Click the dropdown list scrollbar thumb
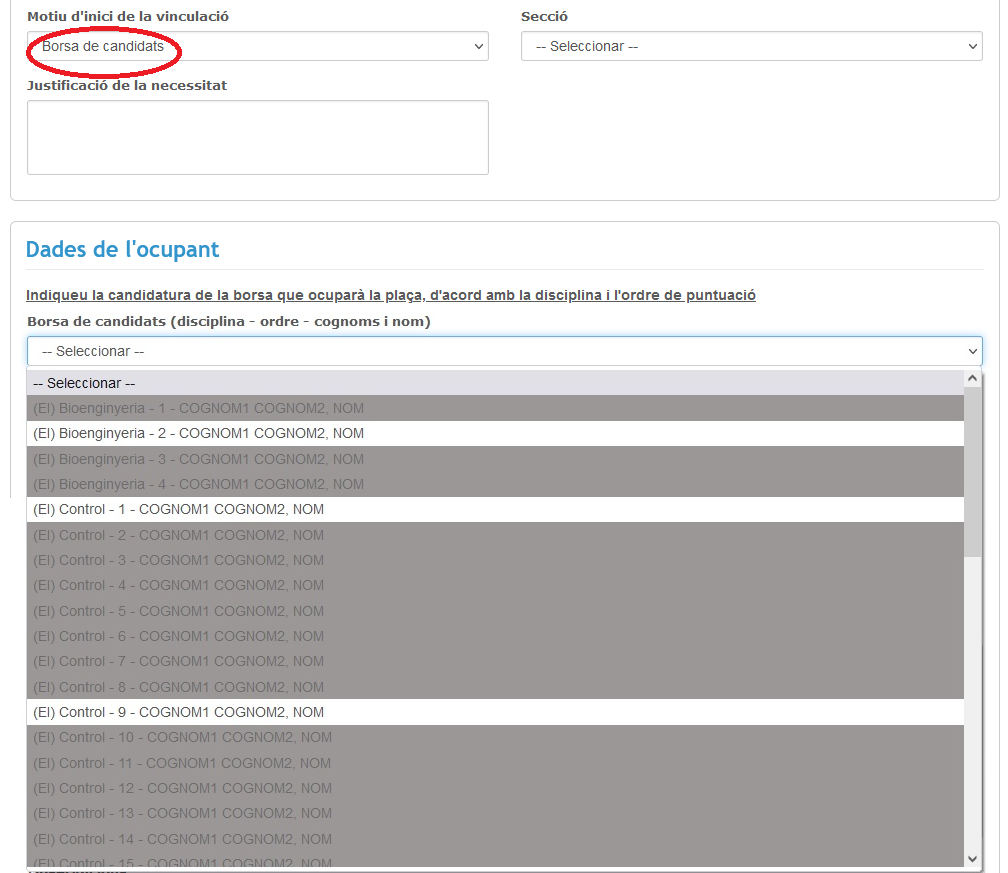Screen dimensions: 1008x873 click(x=972, y=470)
